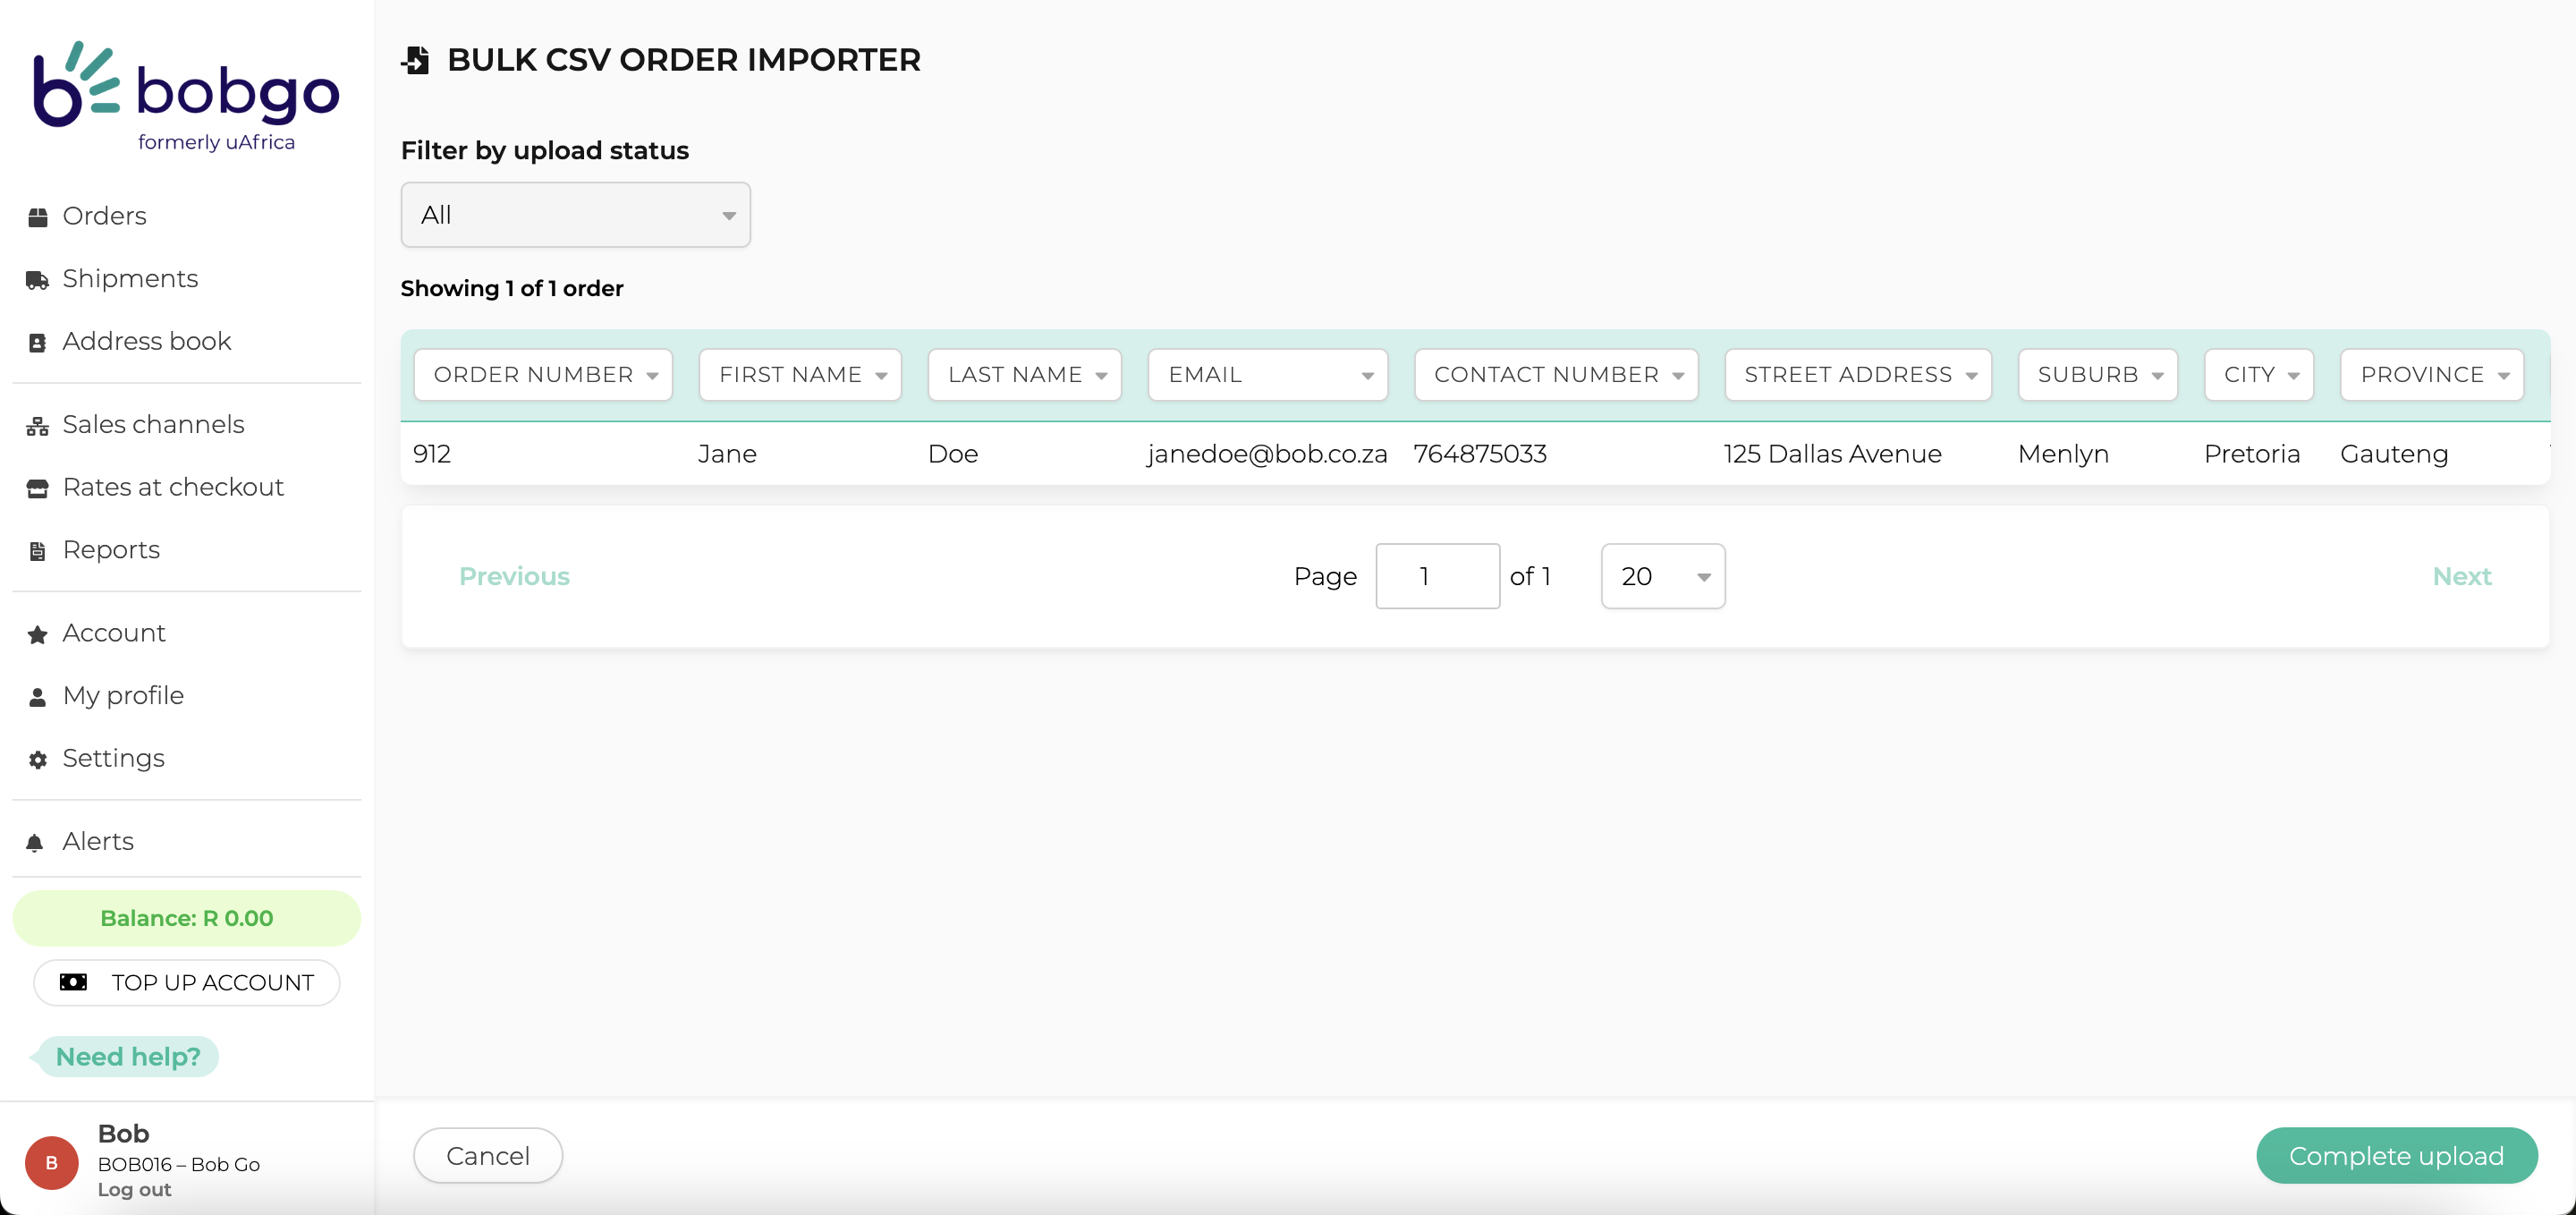The height and width of the screenshot is (1215, 2576).
Task: Expand the EMAIL column dropdown
Action: point(1268,375)
